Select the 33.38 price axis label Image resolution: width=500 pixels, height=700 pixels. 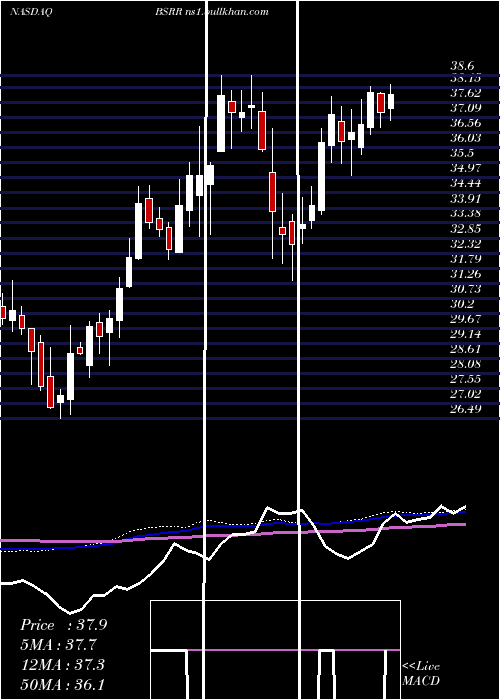(x=466, y=213)
